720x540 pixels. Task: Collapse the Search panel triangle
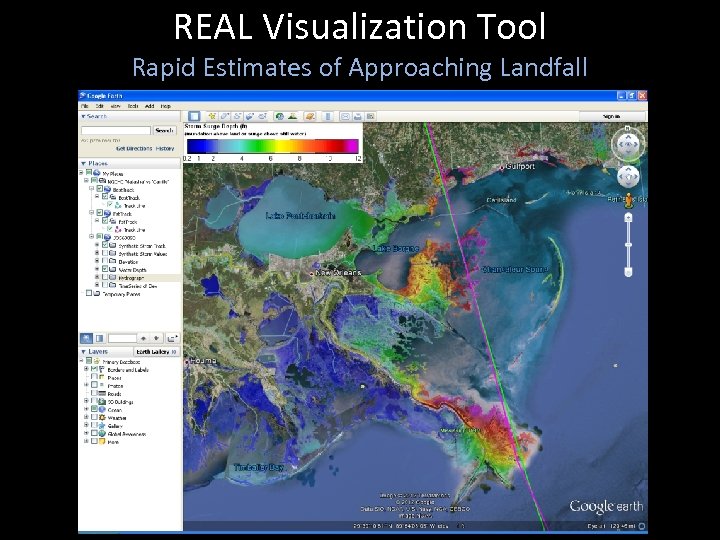click(x=83, y=117)
